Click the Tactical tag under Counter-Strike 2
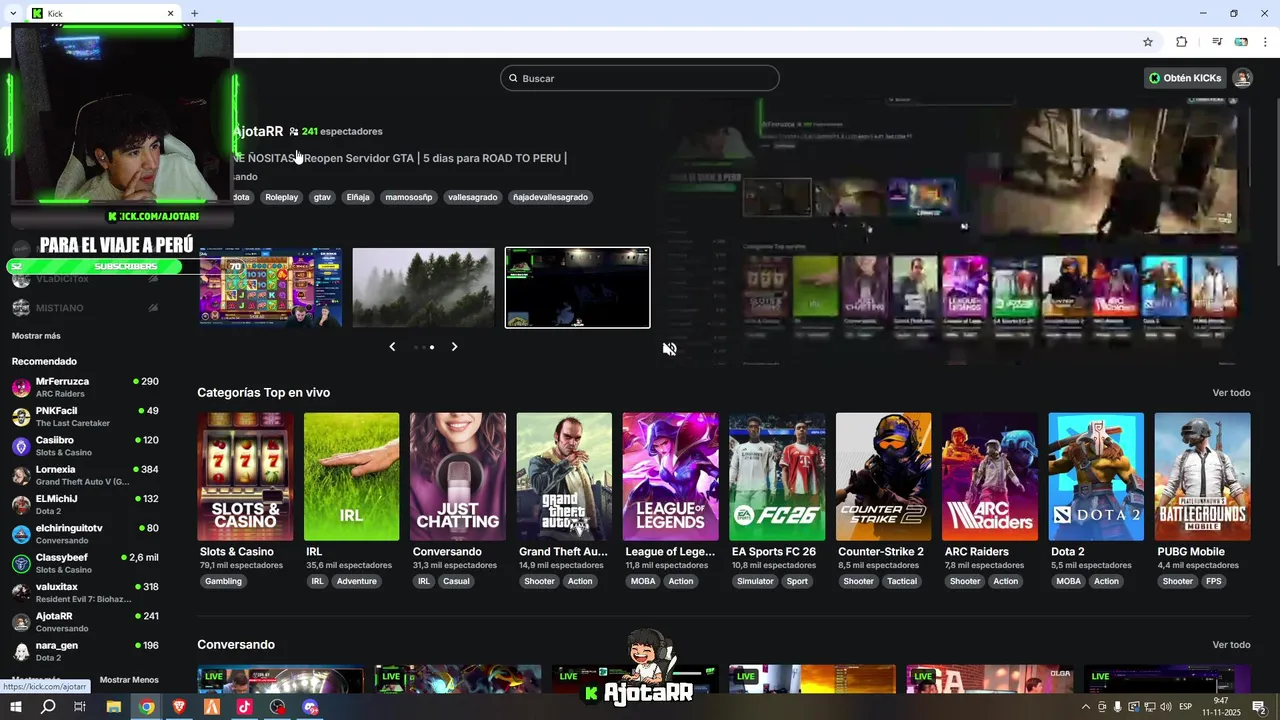 pyautogui.click(x=901, y=581)
